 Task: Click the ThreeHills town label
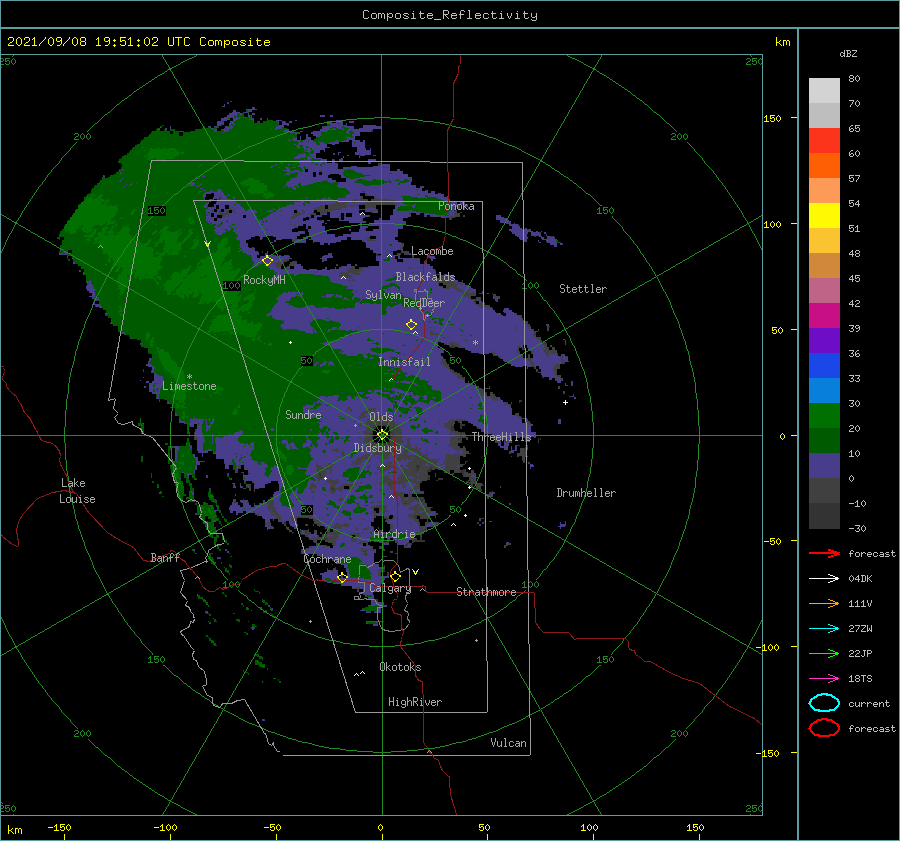tap(502, 437)
